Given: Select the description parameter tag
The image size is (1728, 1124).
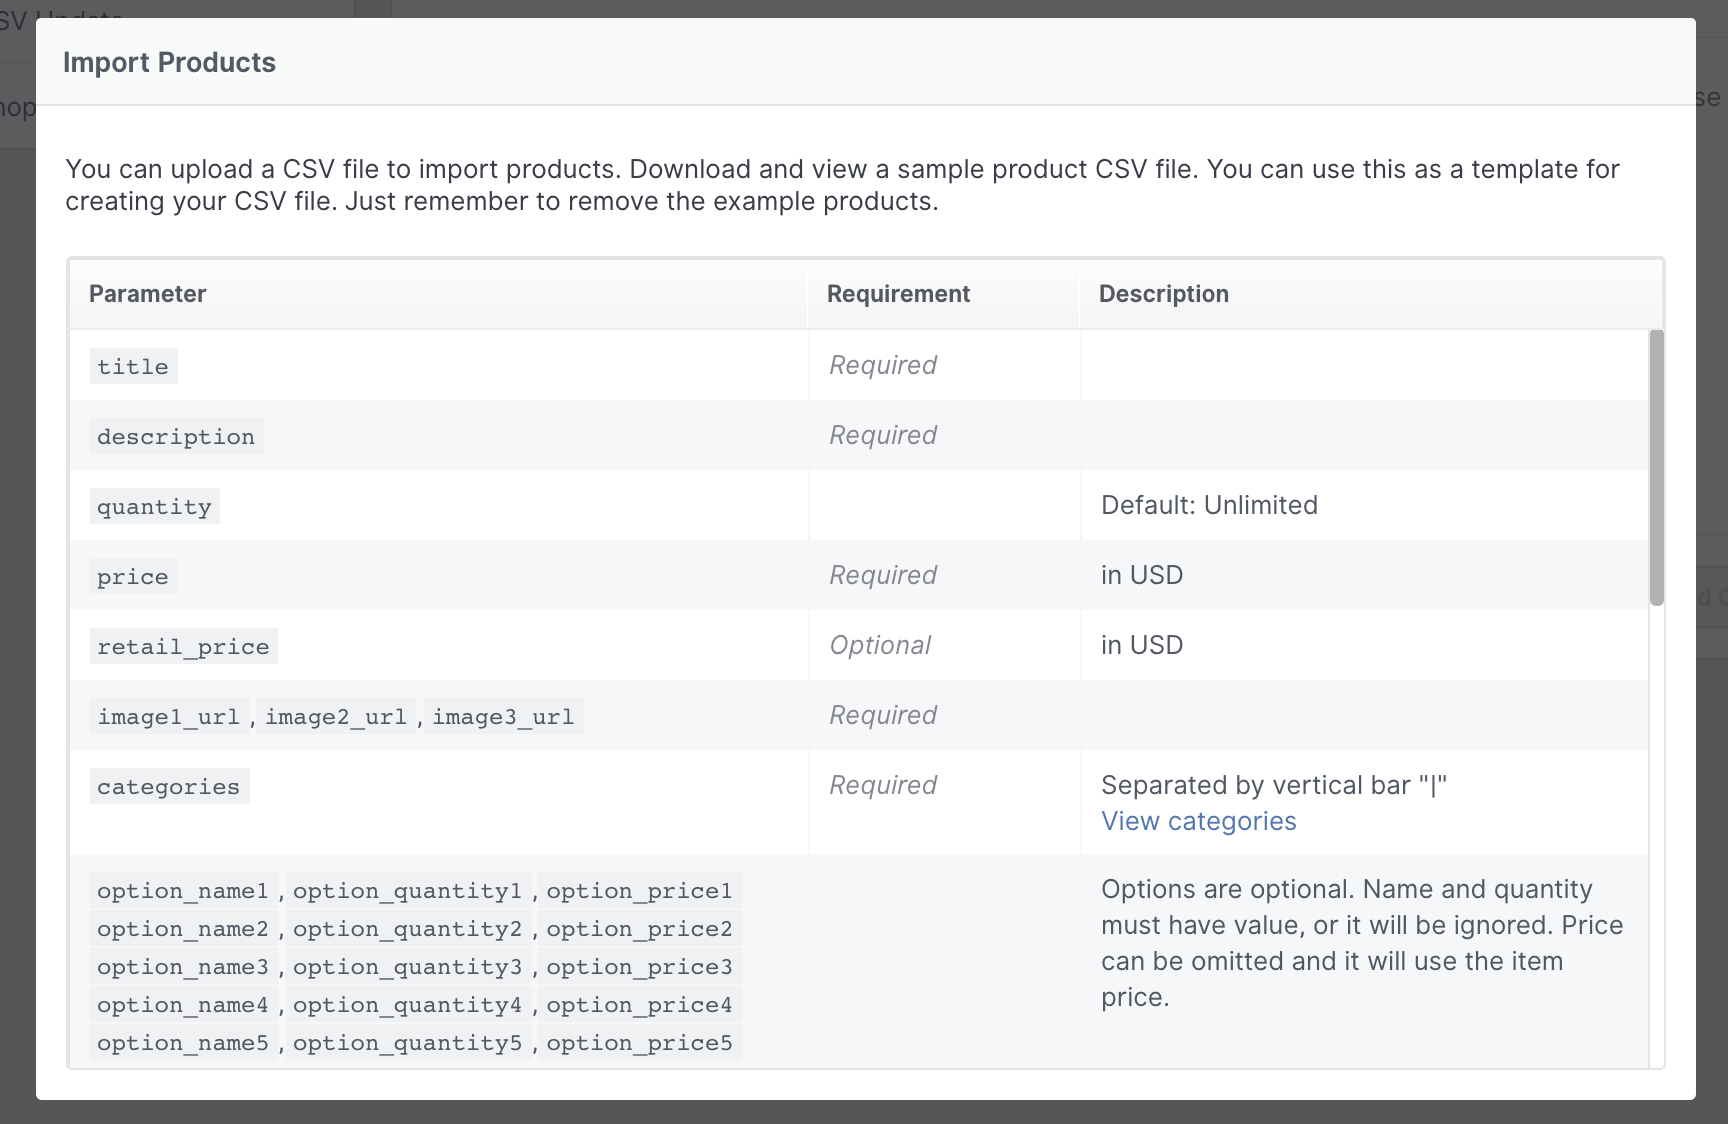Looking at the screenshot, I should (176, 437).
